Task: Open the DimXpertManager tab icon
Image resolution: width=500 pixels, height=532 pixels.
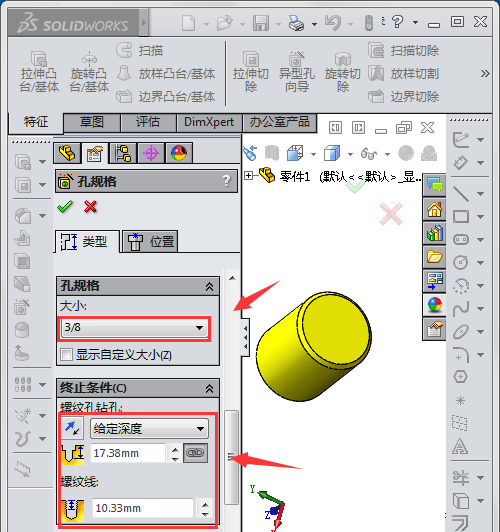Action: [x=151, y=153]
